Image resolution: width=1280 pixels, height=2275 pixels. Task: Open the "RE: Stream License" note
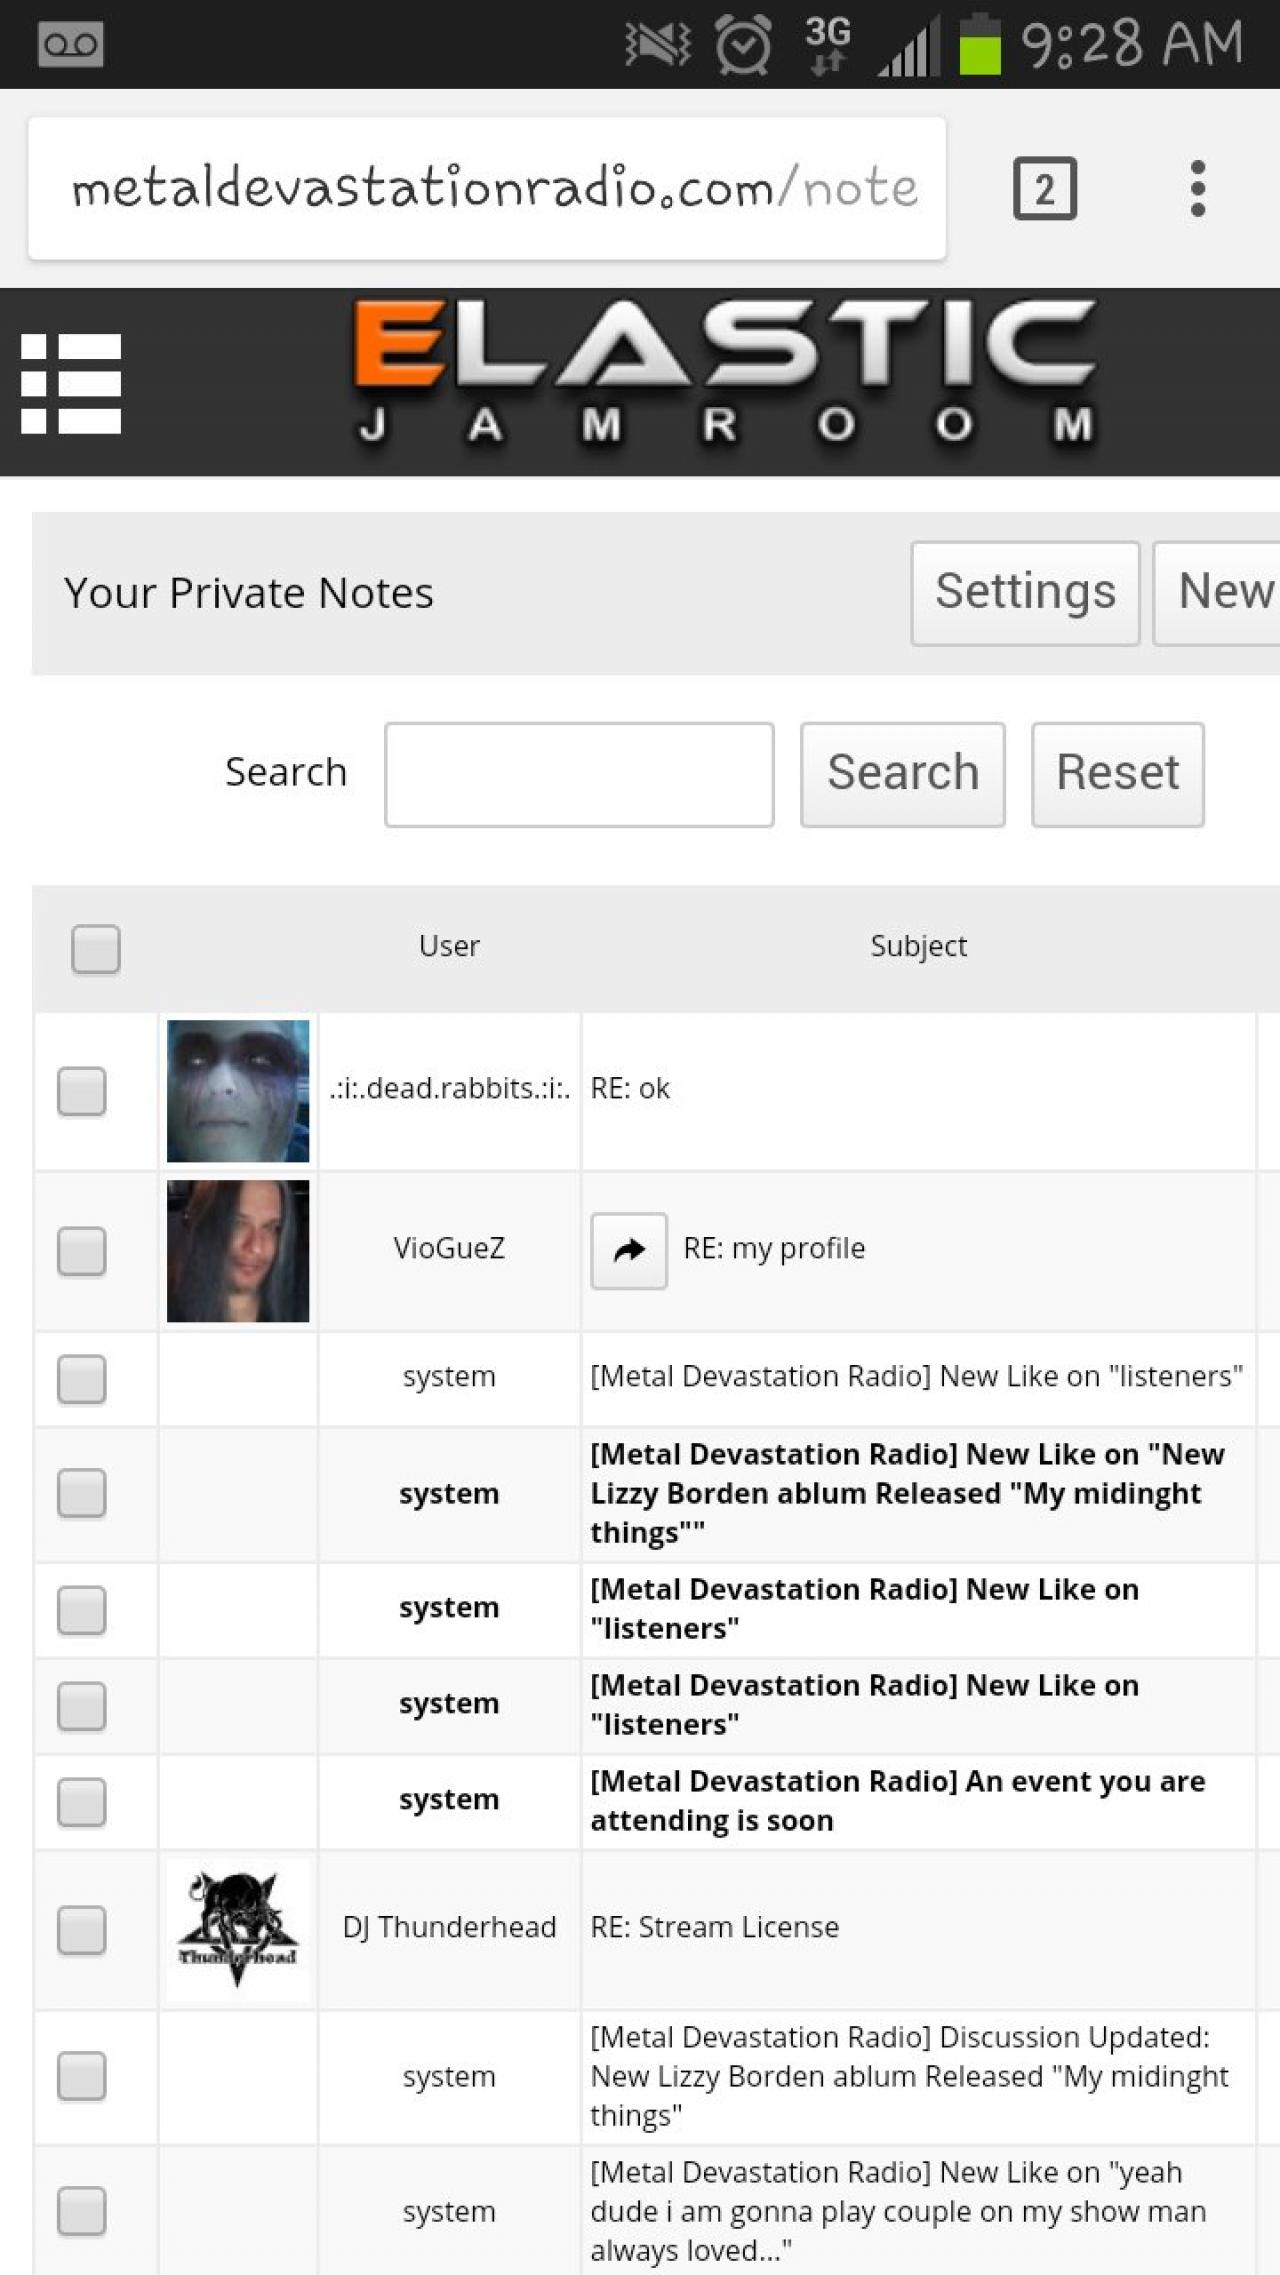(x=714, y=1927)
